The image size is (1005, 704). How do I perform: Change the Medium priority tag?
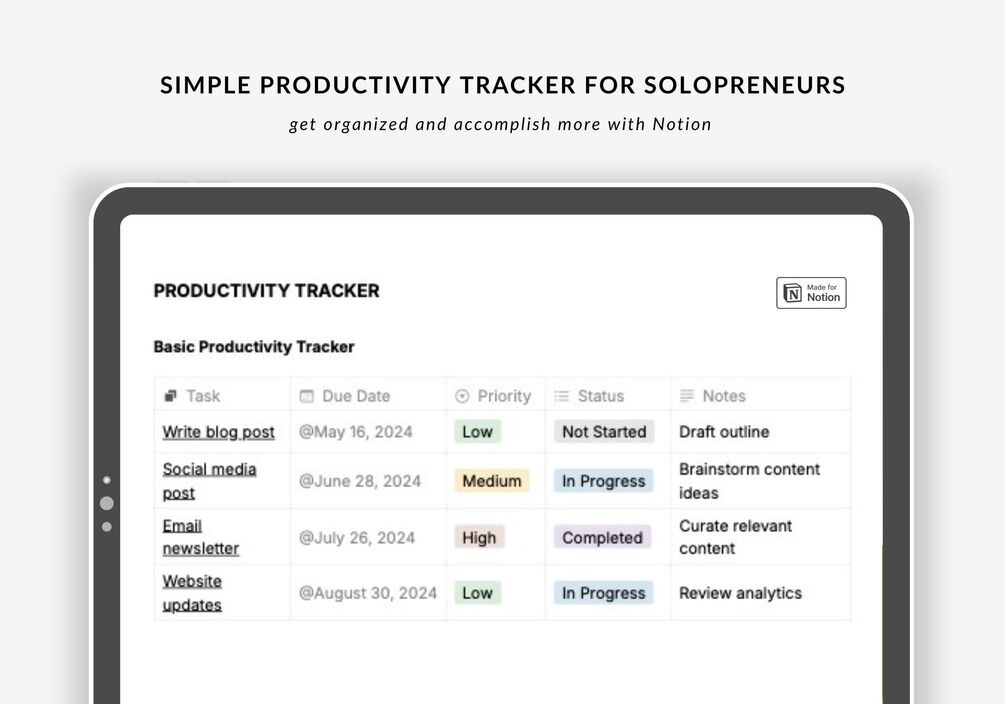[491, 481]
